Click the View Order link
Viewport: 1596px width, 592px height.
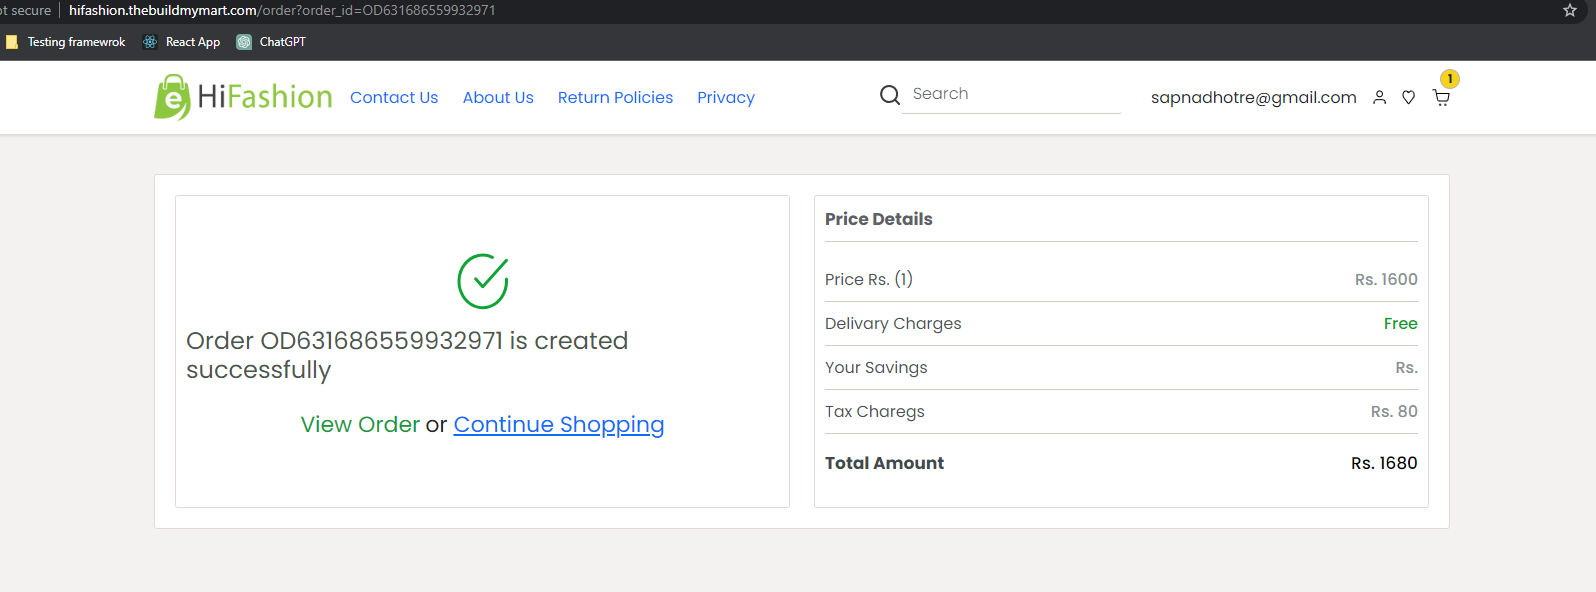coord(360,424)
